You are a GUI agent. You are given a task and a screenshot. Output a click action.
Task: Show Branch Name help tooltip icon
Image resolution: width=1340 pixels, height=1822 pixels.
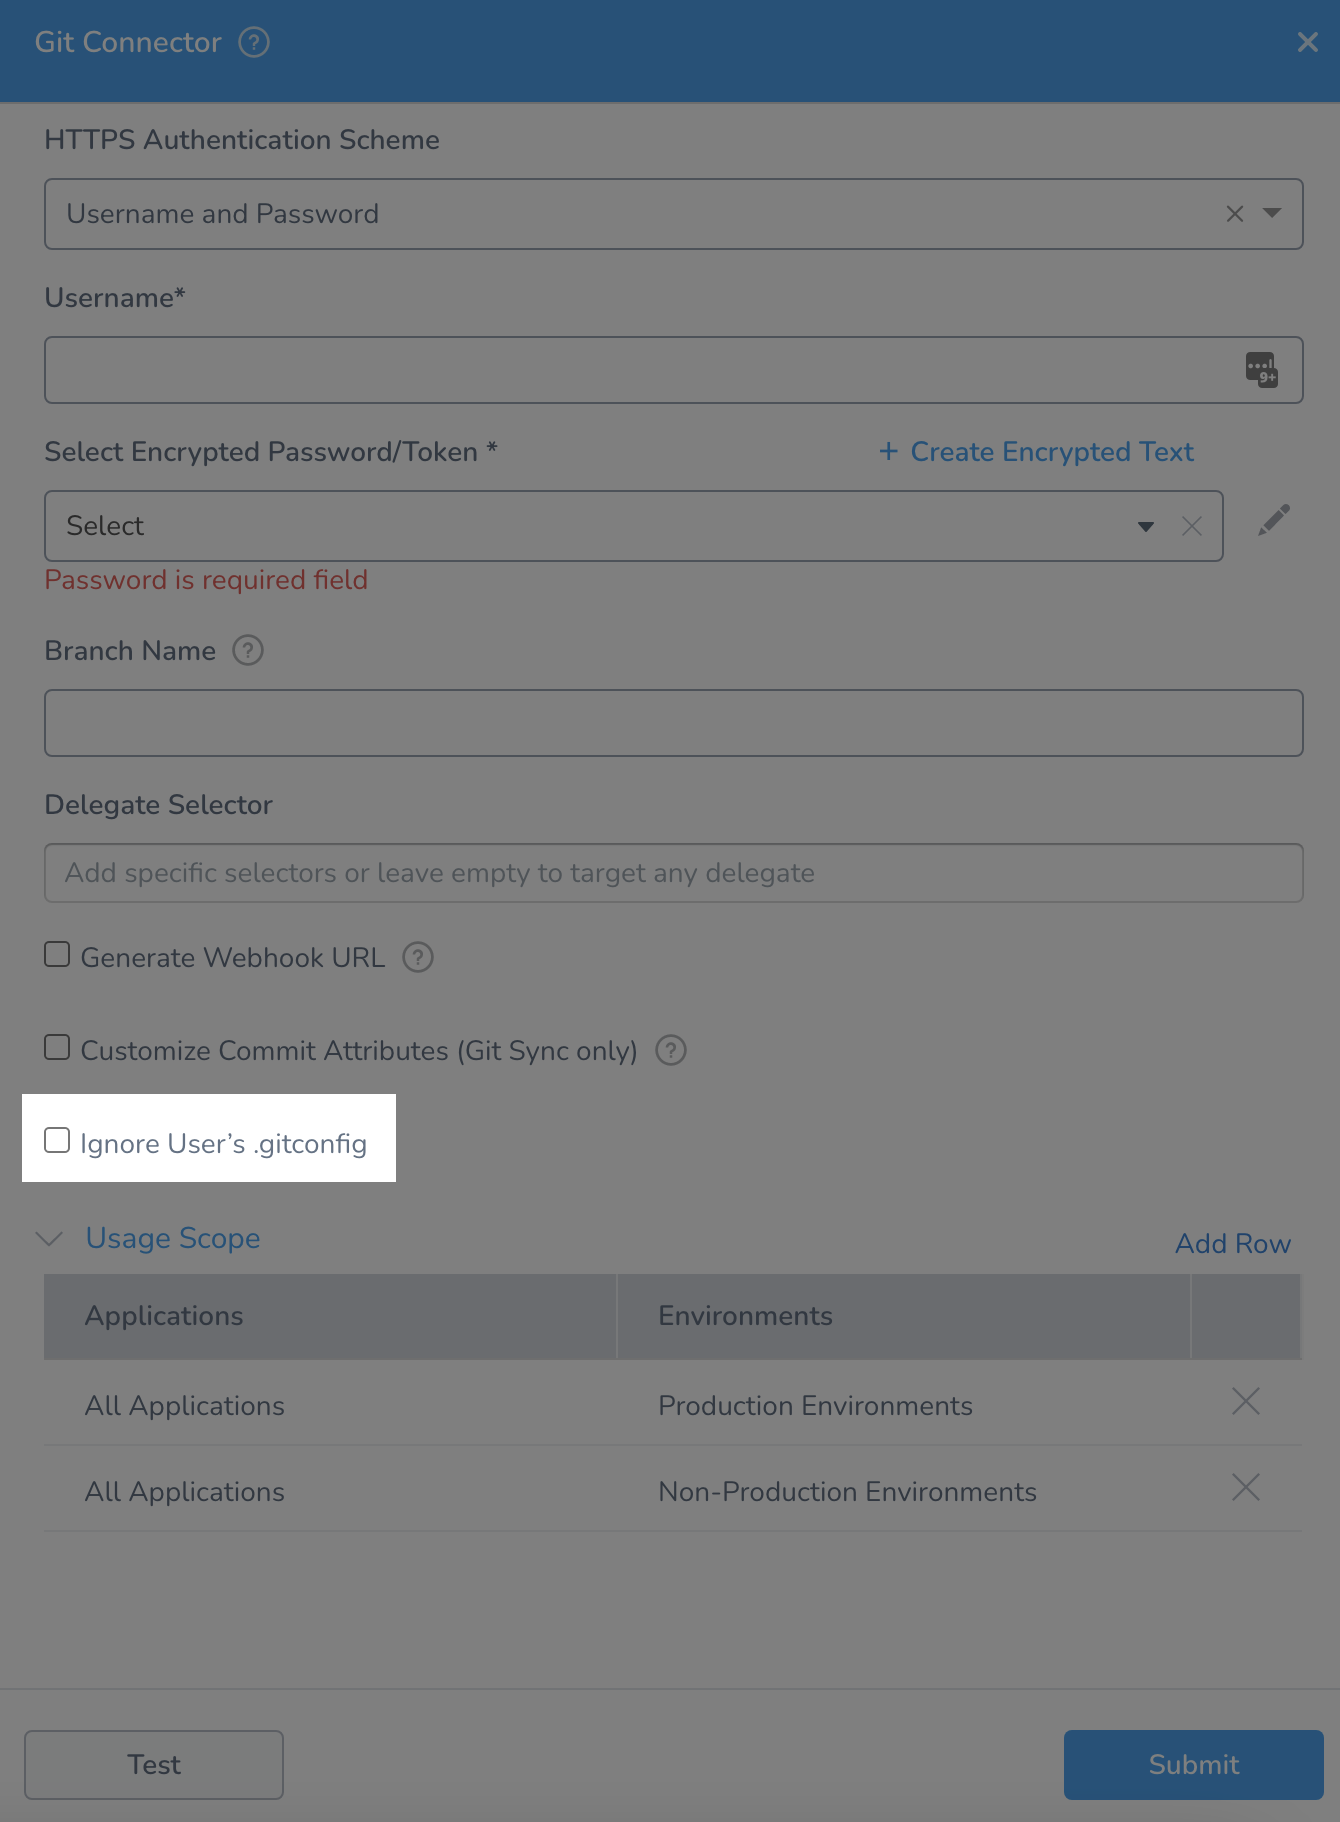click(x=248, y=650)
